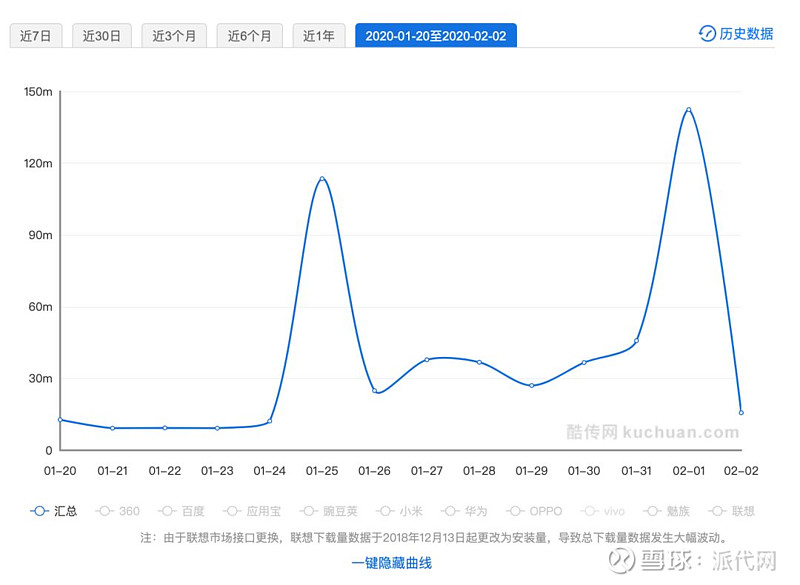Click the 60m y-axis label
The width and height of the screenshot is (800, 585).
tap(41, 307)
